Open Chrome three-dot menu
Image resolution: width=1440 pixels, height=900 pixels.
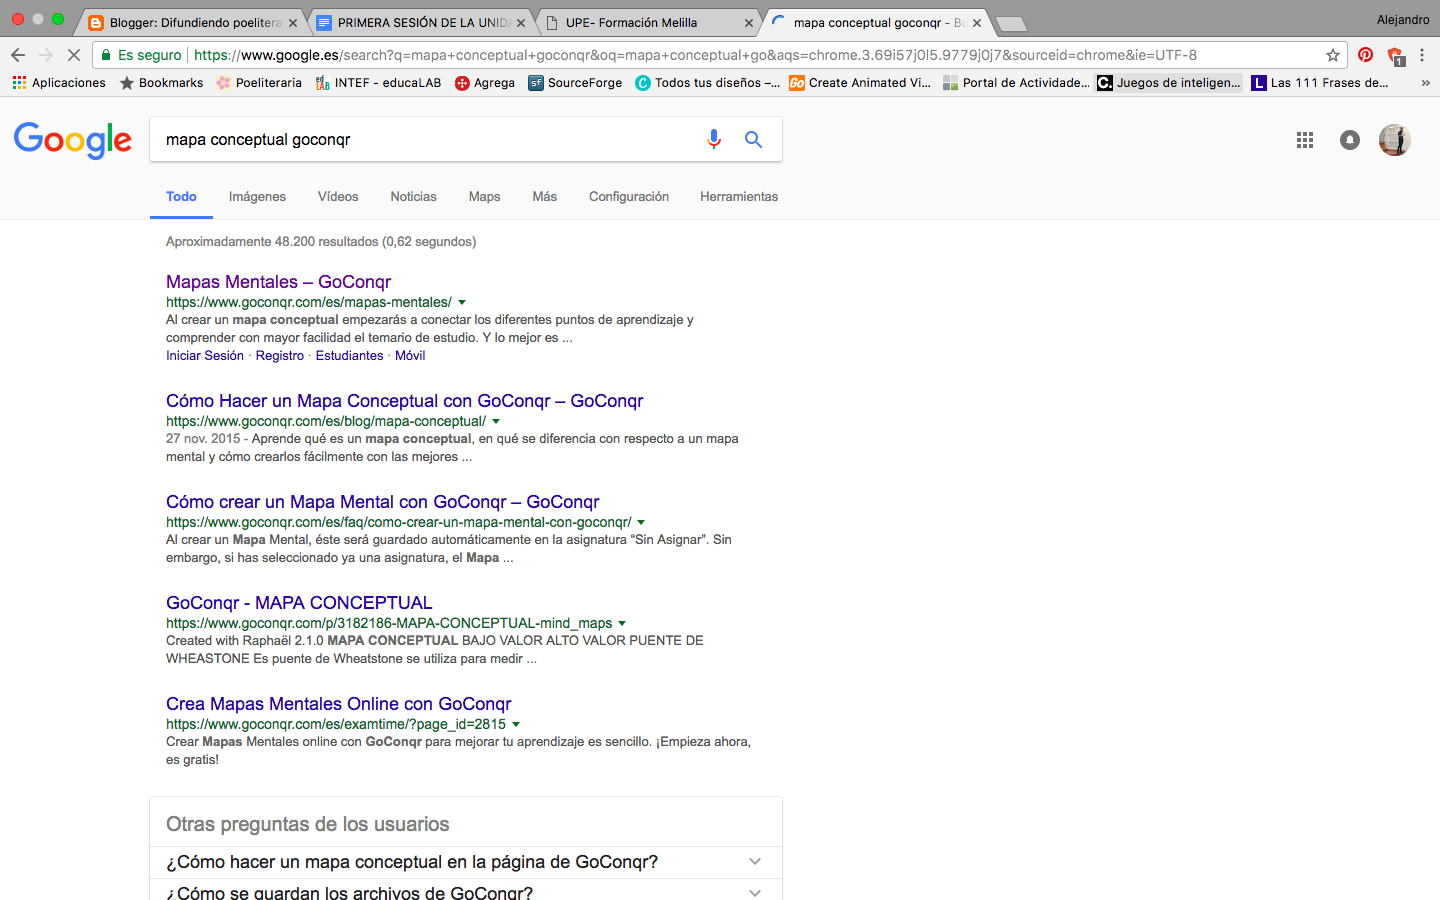pos(1422,55)
